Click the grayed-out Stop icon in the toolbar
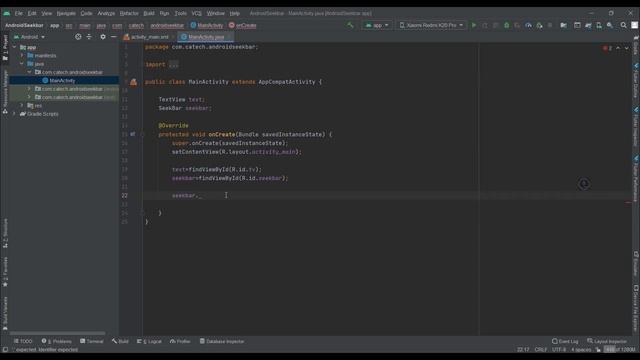640x360 pixels. pyautogui.click(x=550, y=25)
